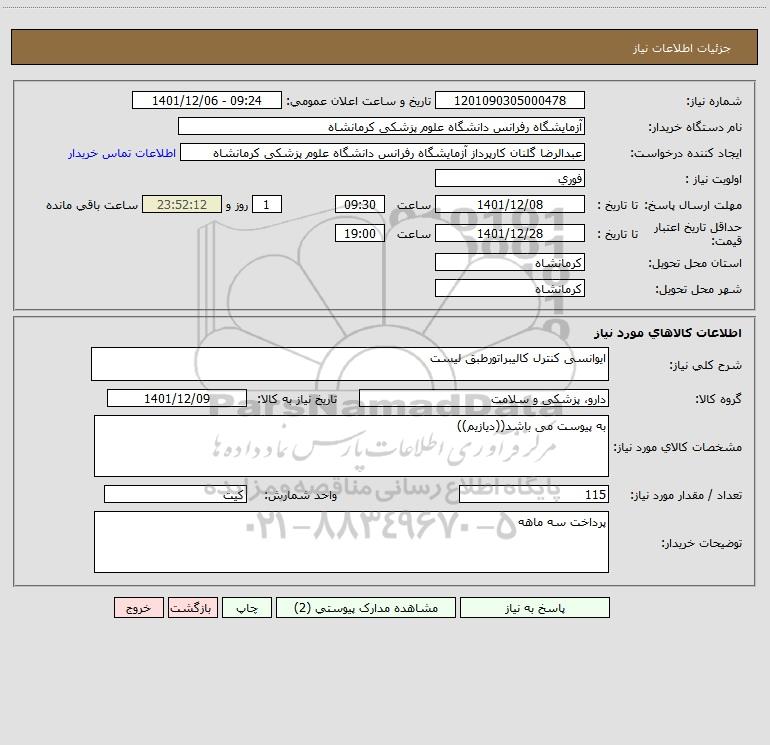Select the شماره نیاز field 1201090305000478
This screenshot has width=770, height=745.
click(510, 101)
